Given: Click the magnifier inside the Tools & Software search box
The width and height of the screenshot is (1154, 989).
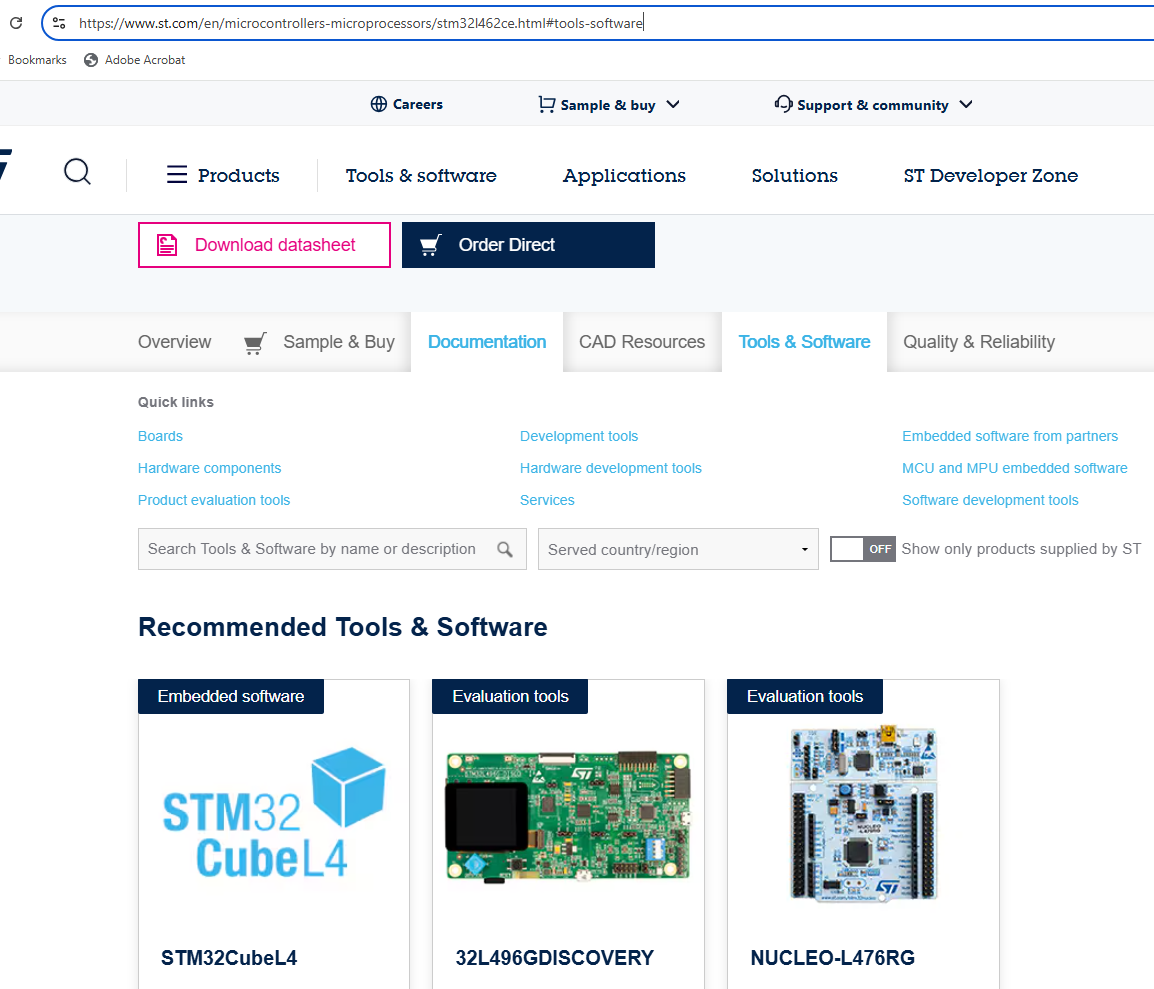Looking at the screenshot, I should coord(505,548).
